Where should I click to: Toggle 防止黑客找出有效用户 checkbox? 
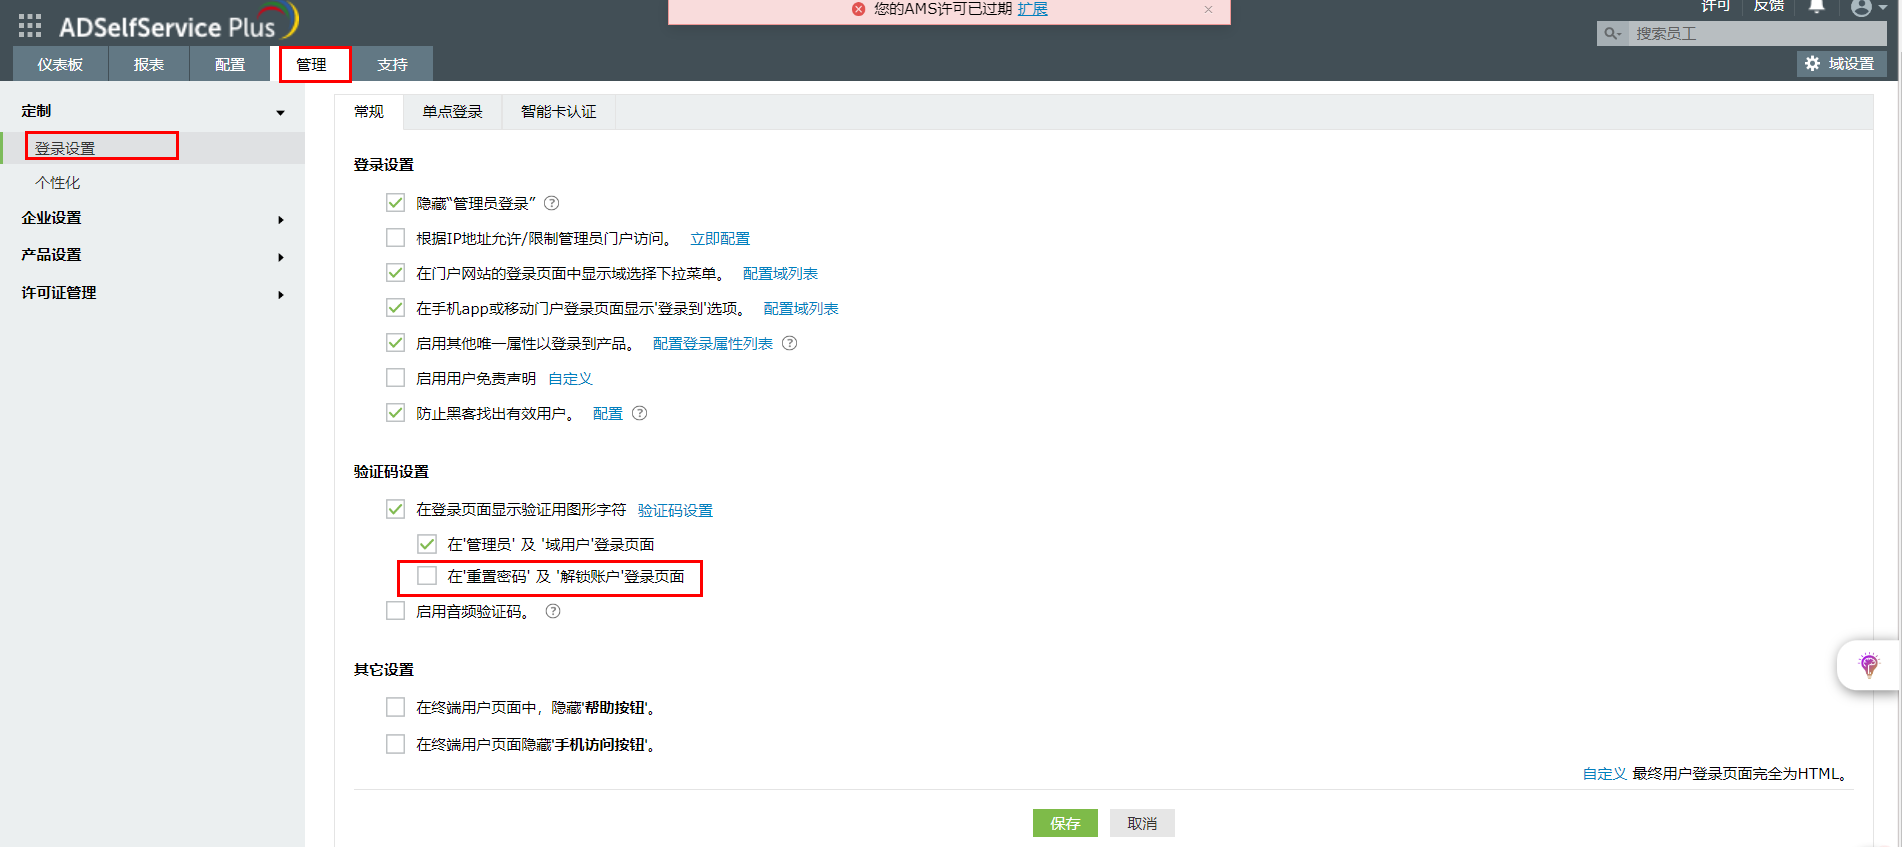pos(396,413)
